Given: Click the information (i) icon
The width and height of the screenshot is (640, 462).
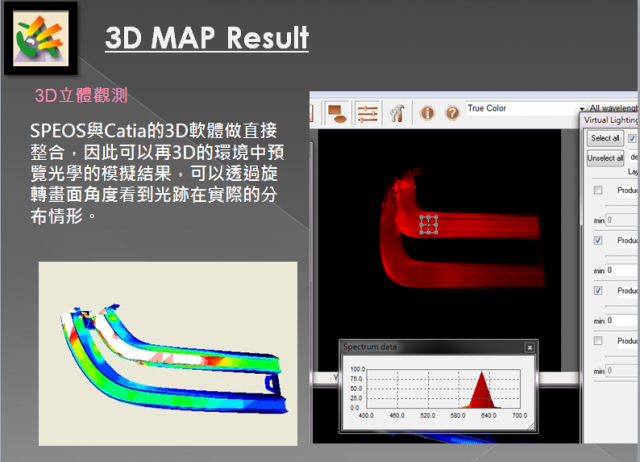Looking at the screenshot, I should (427, 112).
